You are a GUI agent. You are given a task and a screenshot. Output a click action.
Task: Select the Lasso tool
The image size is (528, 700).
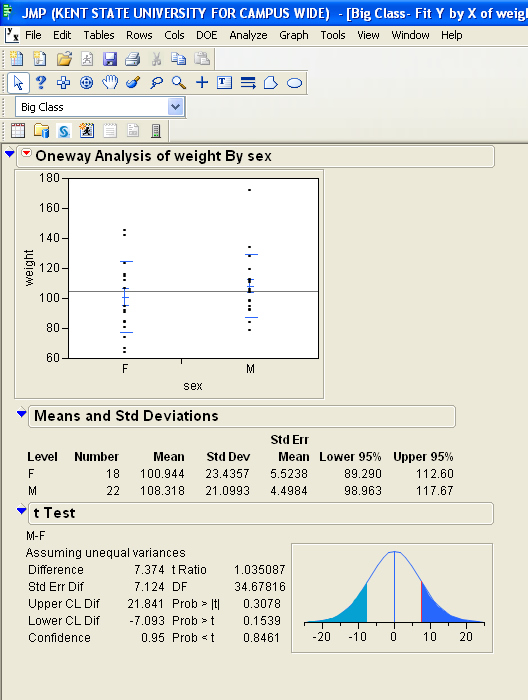[156, 83]
